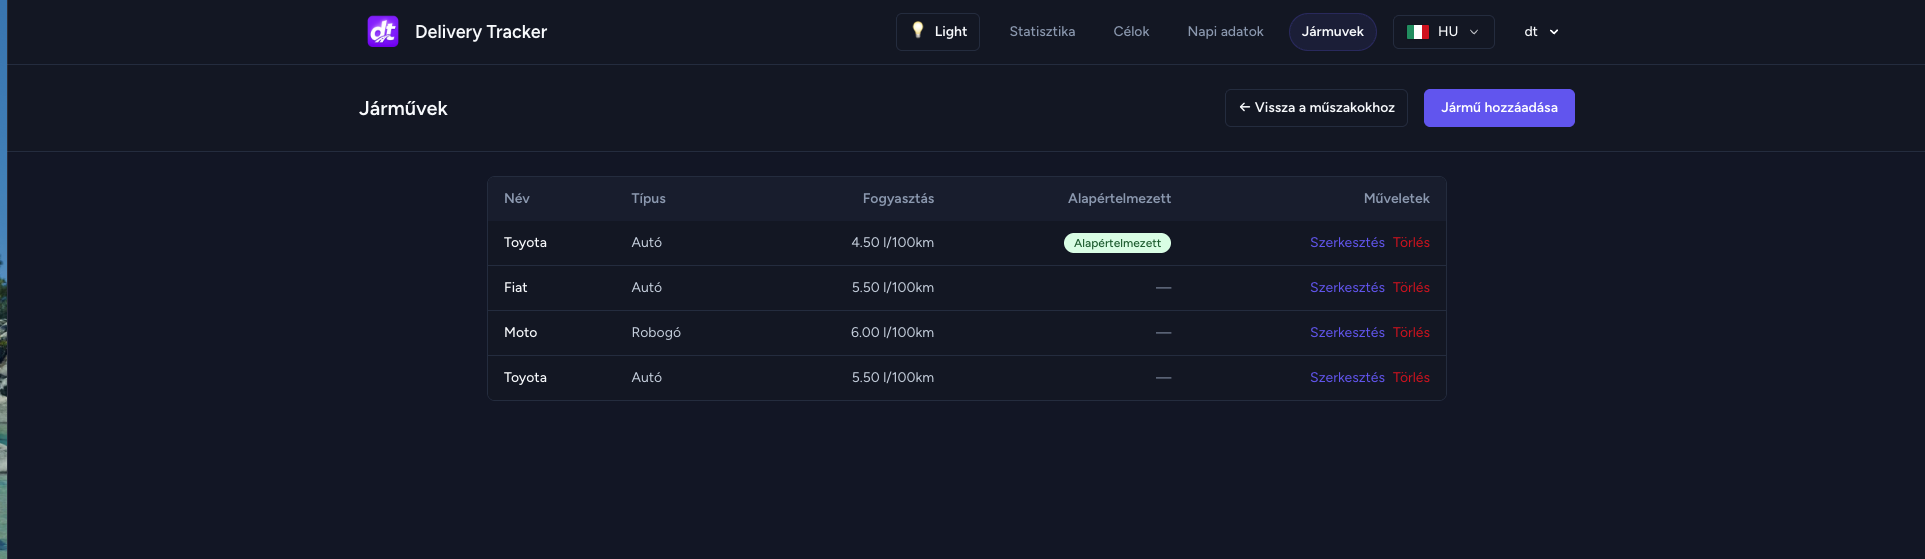Image resolution: width=1925 pixels, height=559 pixels.
Task: Click the dash in Moto default column
Action: pos(1163,333)
